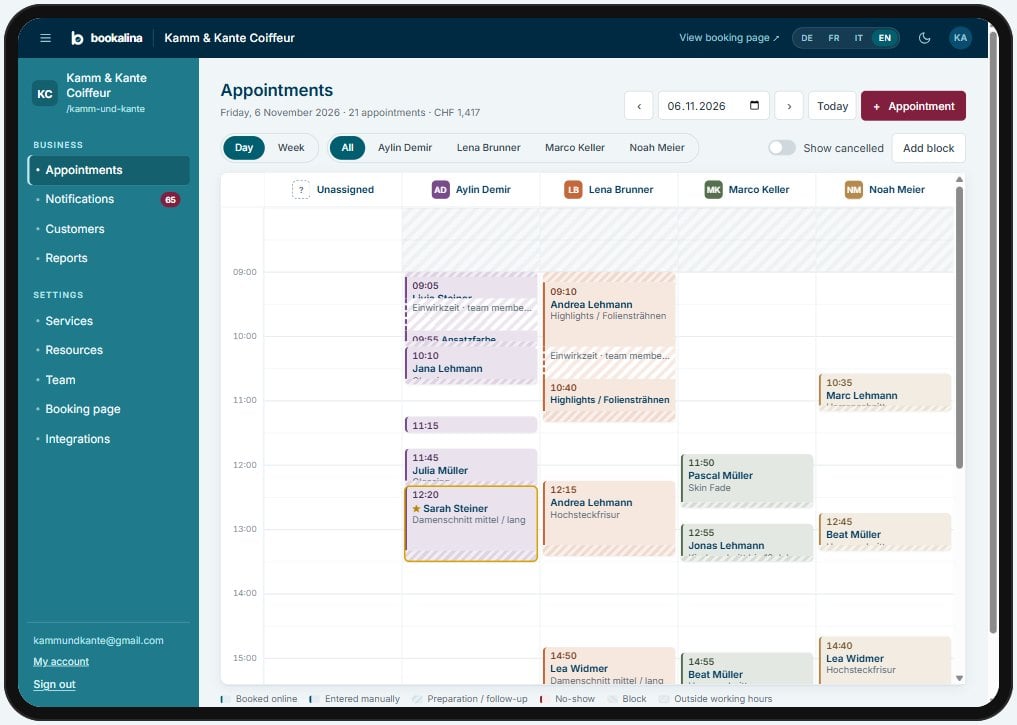Image resolution: width=1017 pixels, height=725 pixels.
Task: Open the hamburger menu icon
Action: (45, 38)
